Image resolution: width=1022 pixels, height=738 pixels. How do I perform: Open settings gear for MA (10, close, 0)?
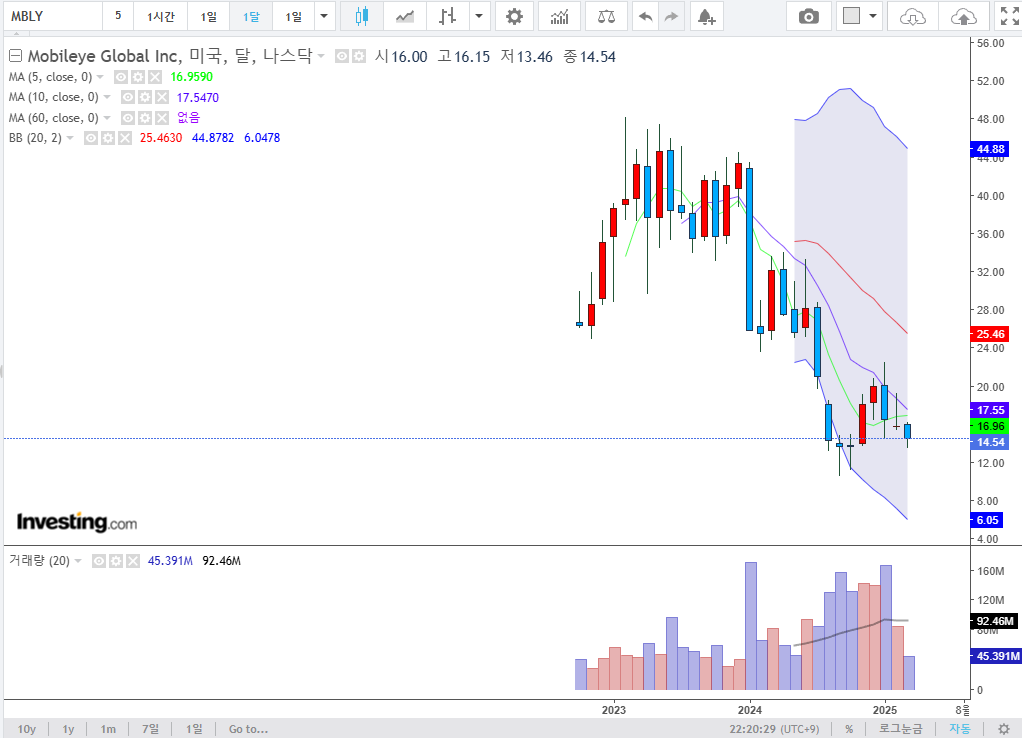pyautogui.click(x=145, y=97)
